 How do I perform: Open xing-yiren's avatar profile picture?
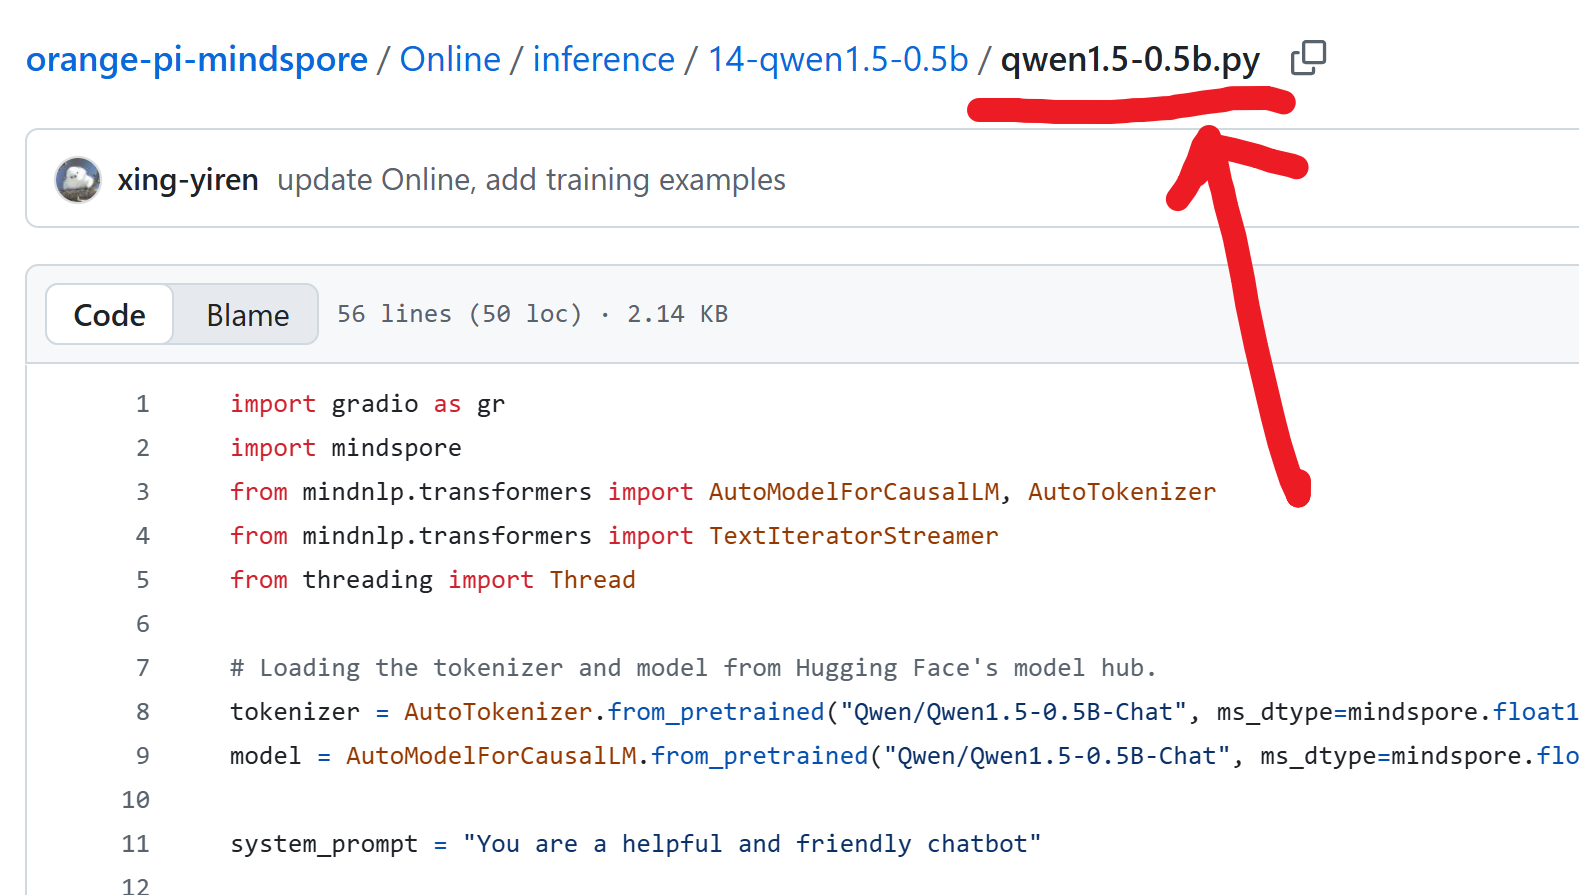coord(77,180)
